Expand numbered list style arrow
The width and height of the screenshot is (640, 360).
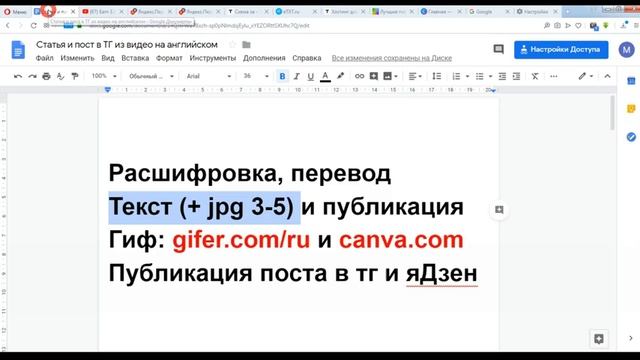coord(467,76)
